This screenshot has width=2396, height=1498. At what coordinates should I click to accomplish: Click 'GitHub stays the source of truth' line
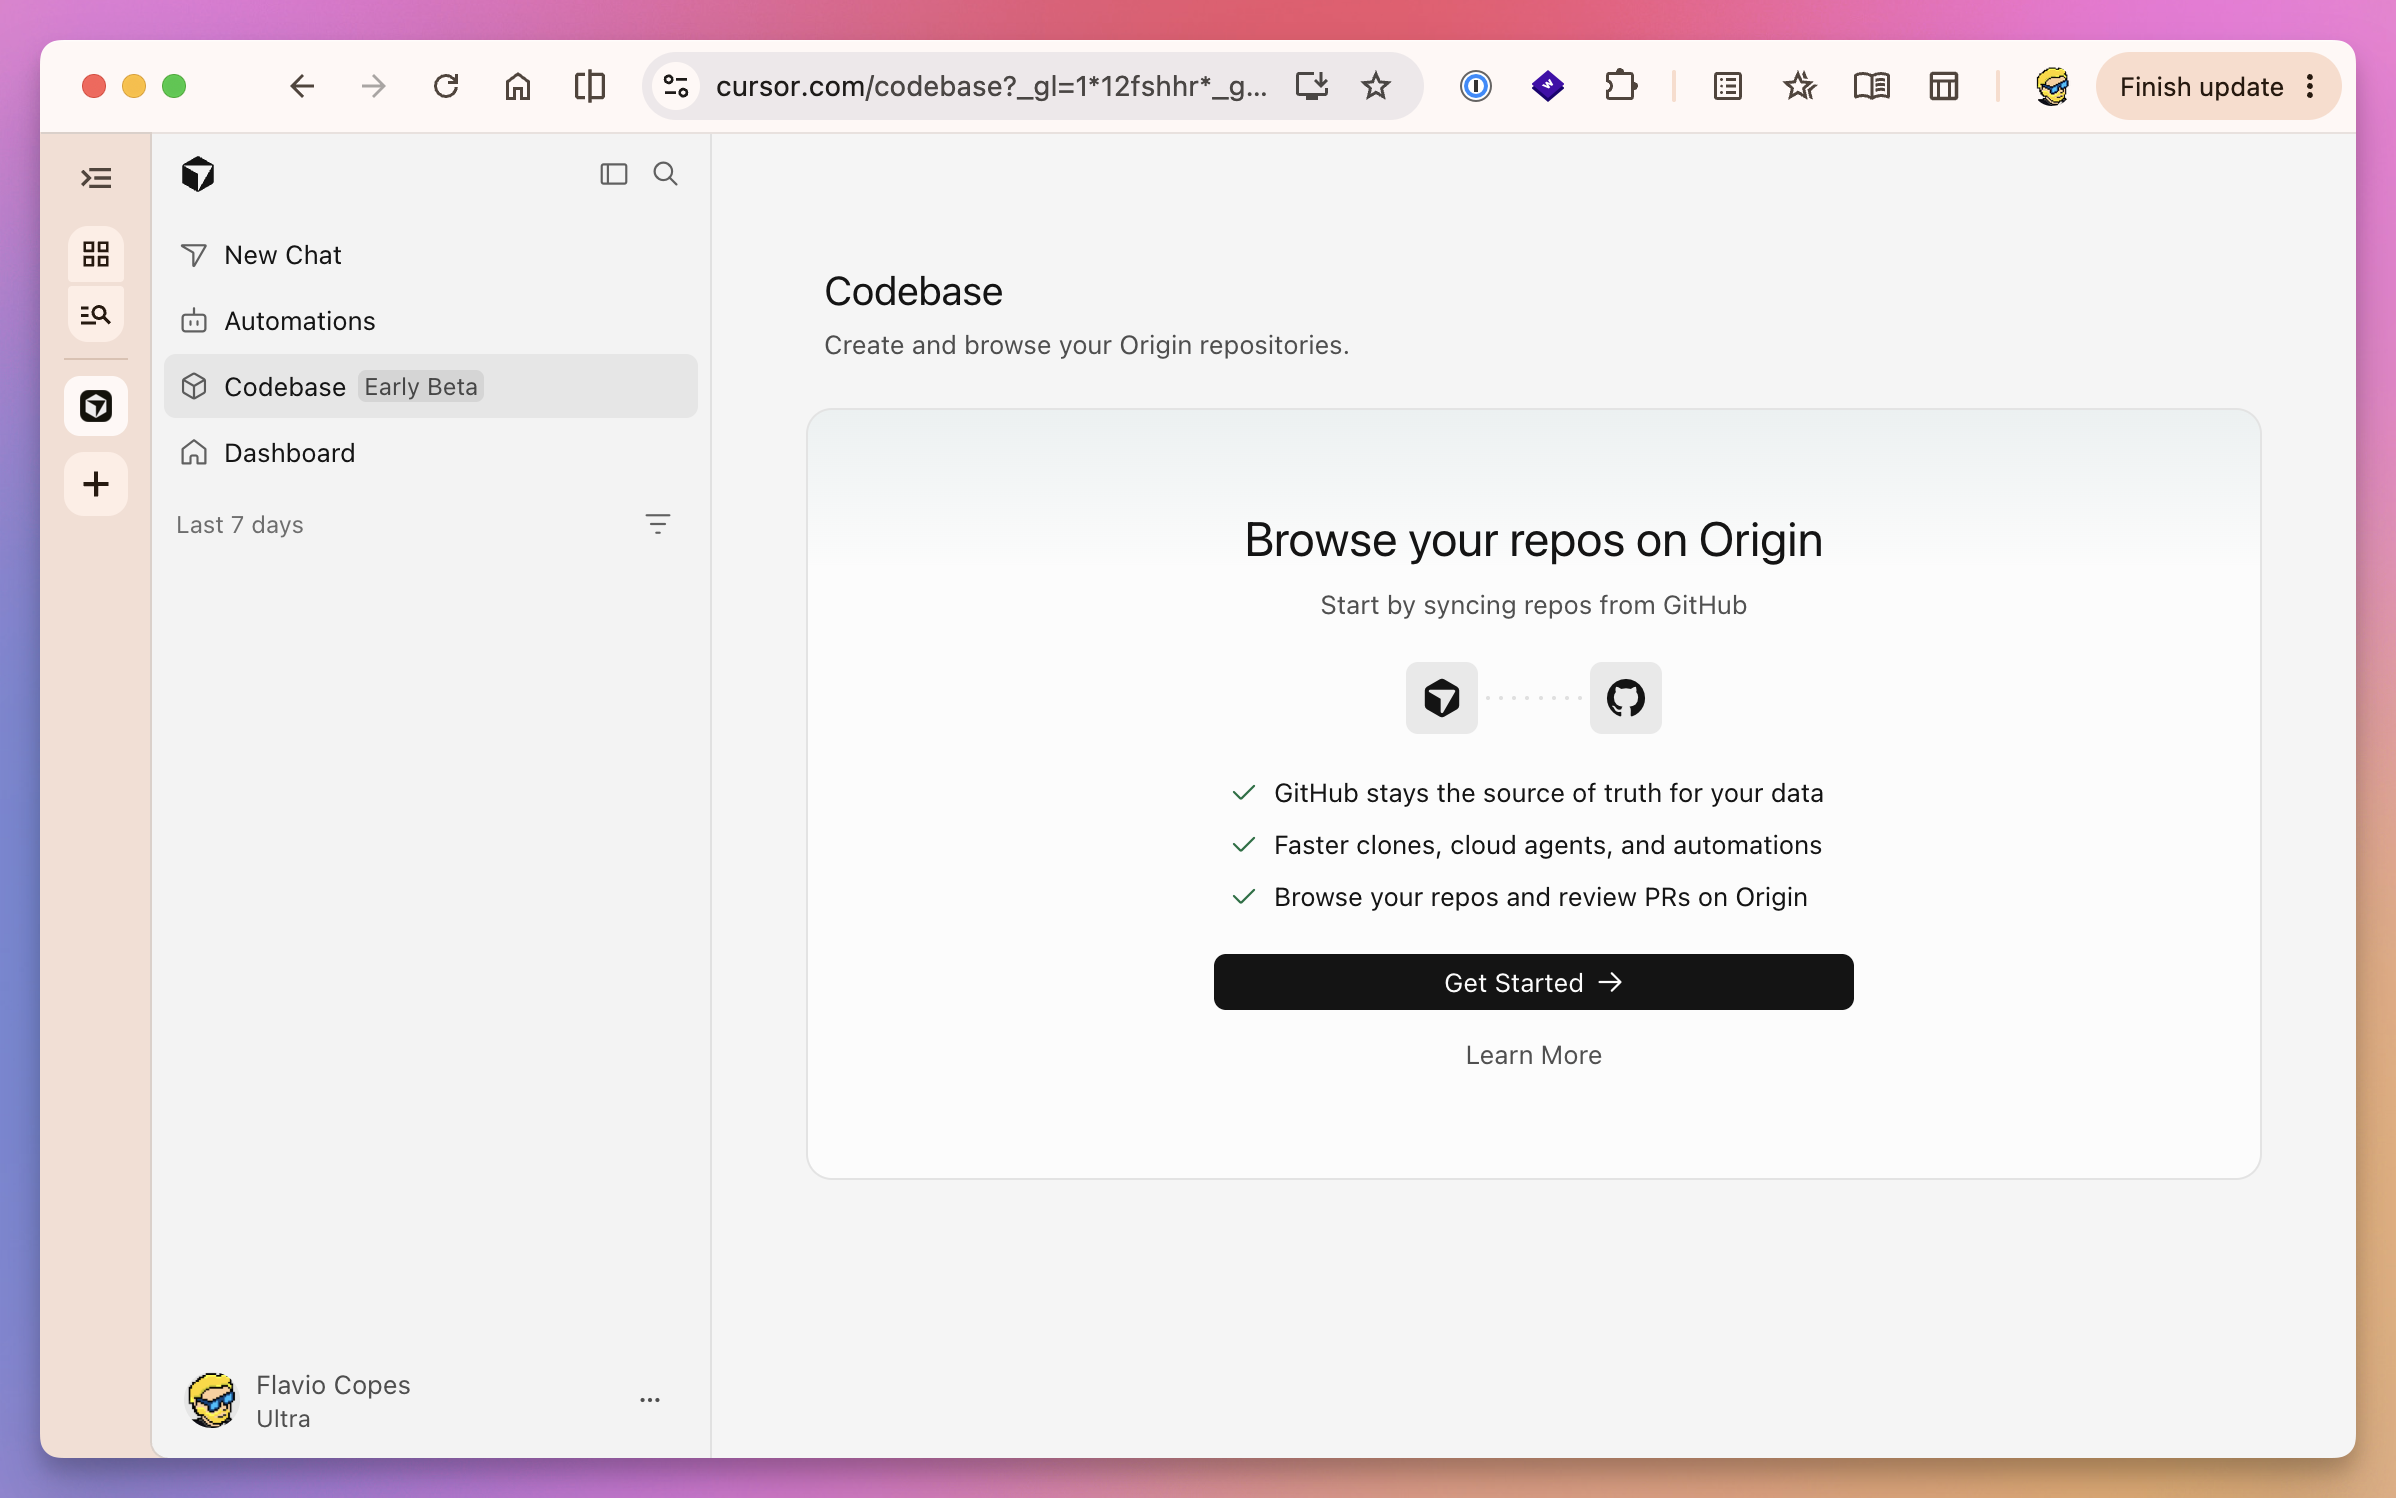coord(1548,793)
